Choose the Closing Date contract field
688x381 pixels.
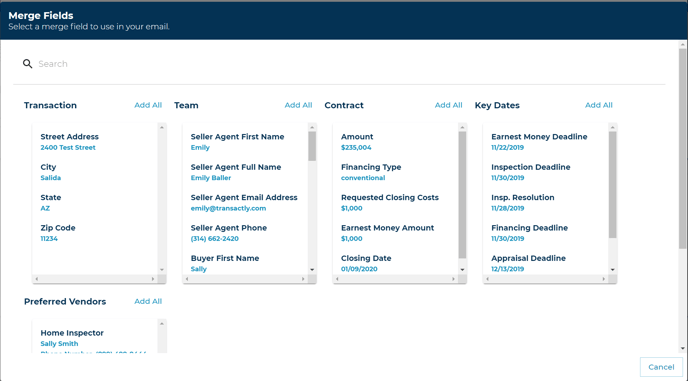(366, 263)
